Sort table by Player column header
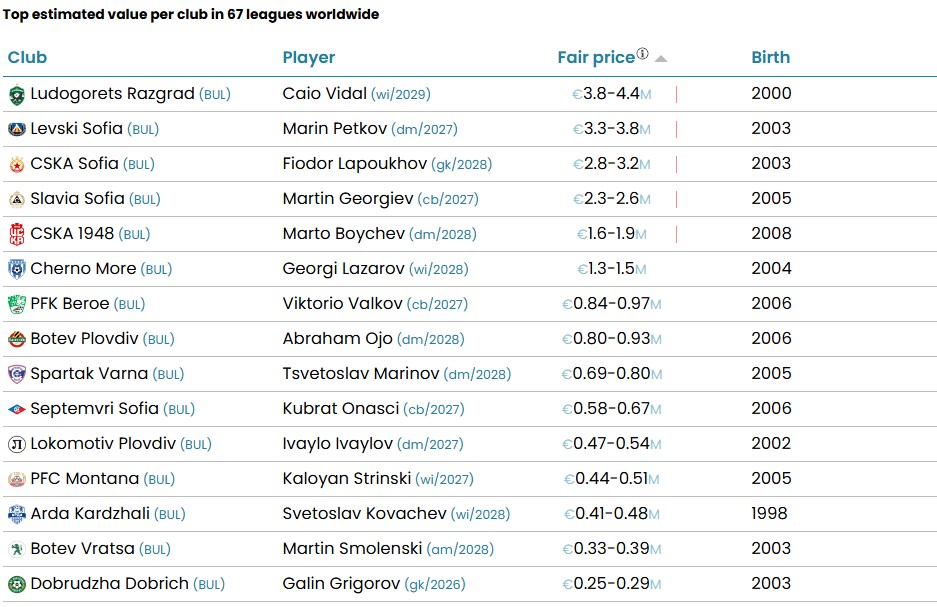This screenshot has height=607, width=937. (309, 58)
